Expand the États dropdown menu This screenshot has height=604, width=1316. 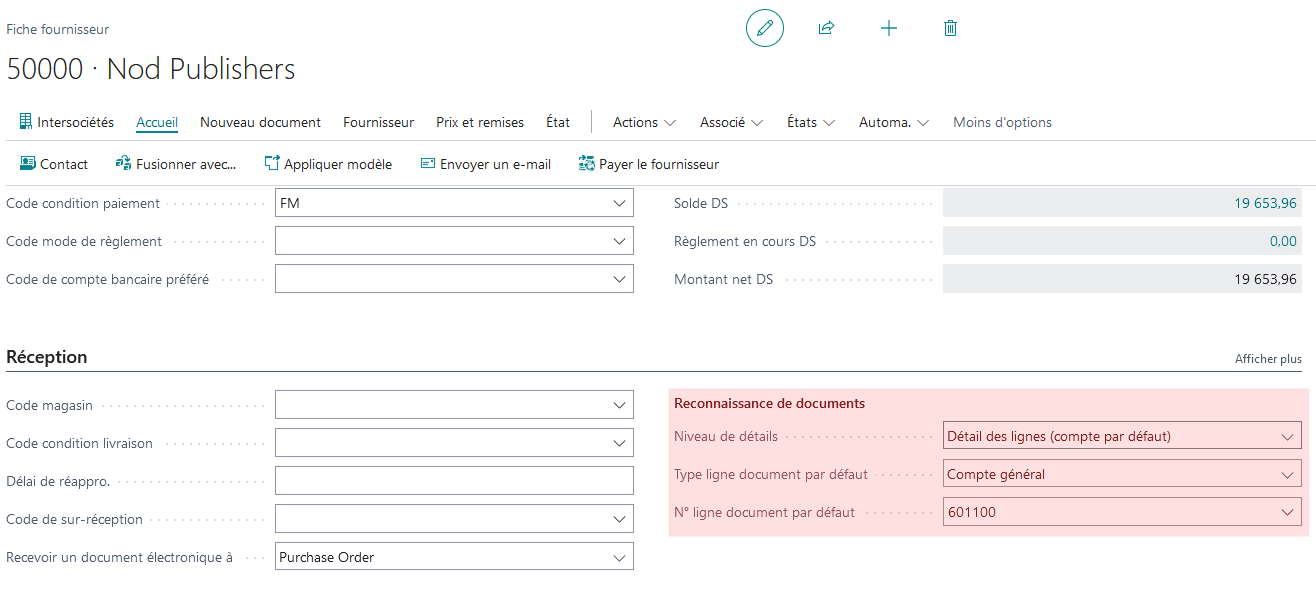(x=811, y=122)
